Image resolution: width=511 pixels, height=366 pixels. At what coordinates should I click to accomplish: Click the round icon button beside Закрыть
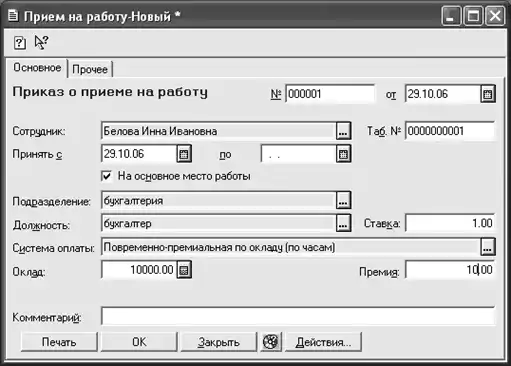point(270,342)
